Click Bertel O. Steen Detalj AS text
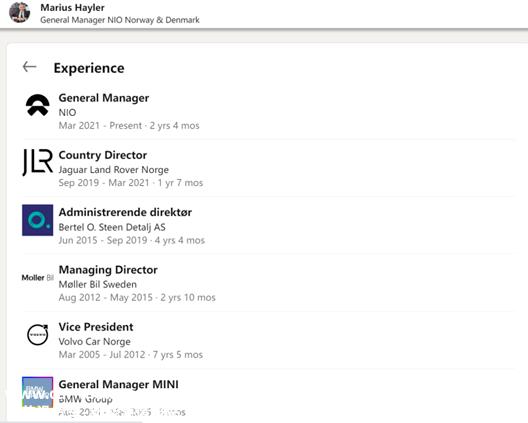This screenshot has width=528, height=423. tap(112, 227)
